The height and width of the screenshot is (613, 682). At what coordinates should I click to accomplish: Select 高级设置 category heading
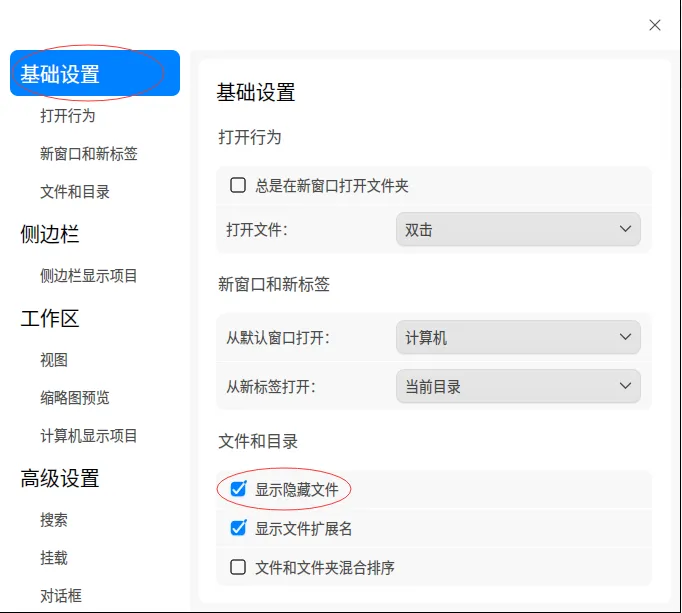60,479
